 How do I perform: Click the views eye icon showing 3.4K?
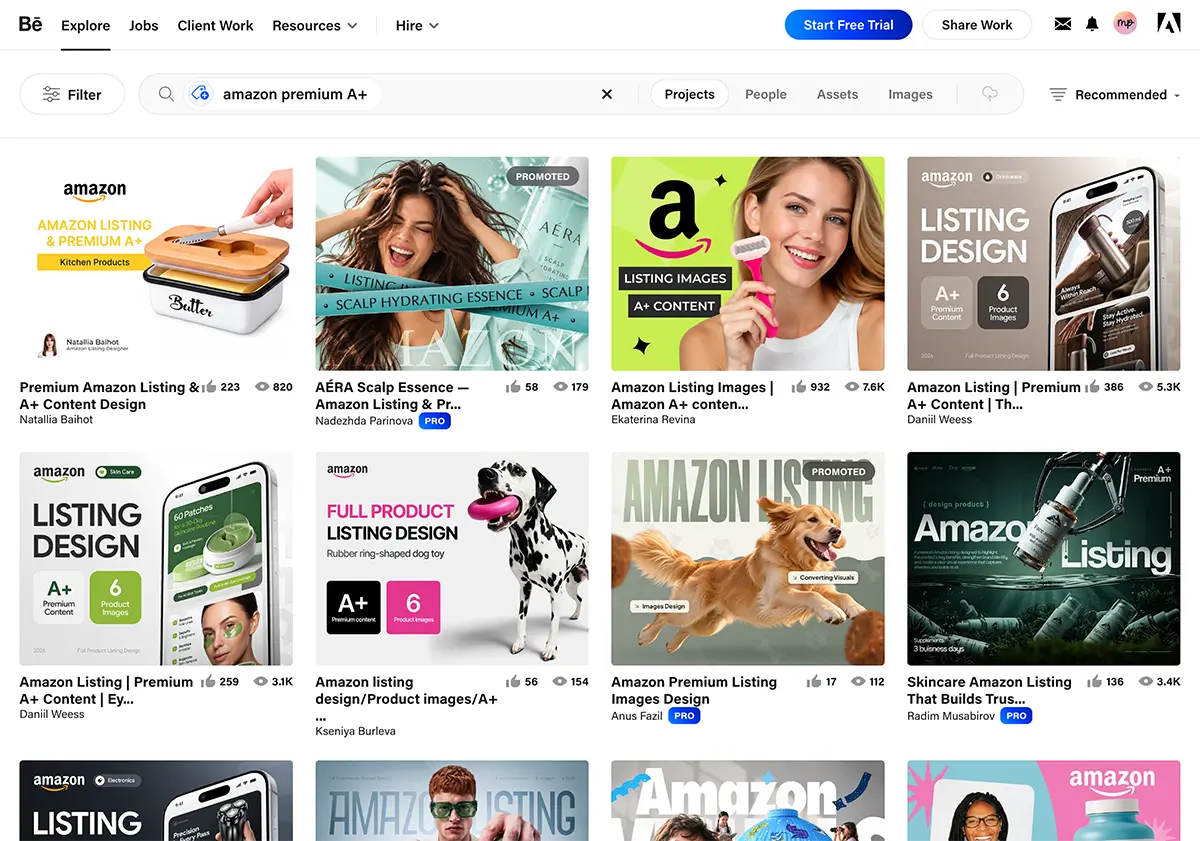coord(1146,682)
